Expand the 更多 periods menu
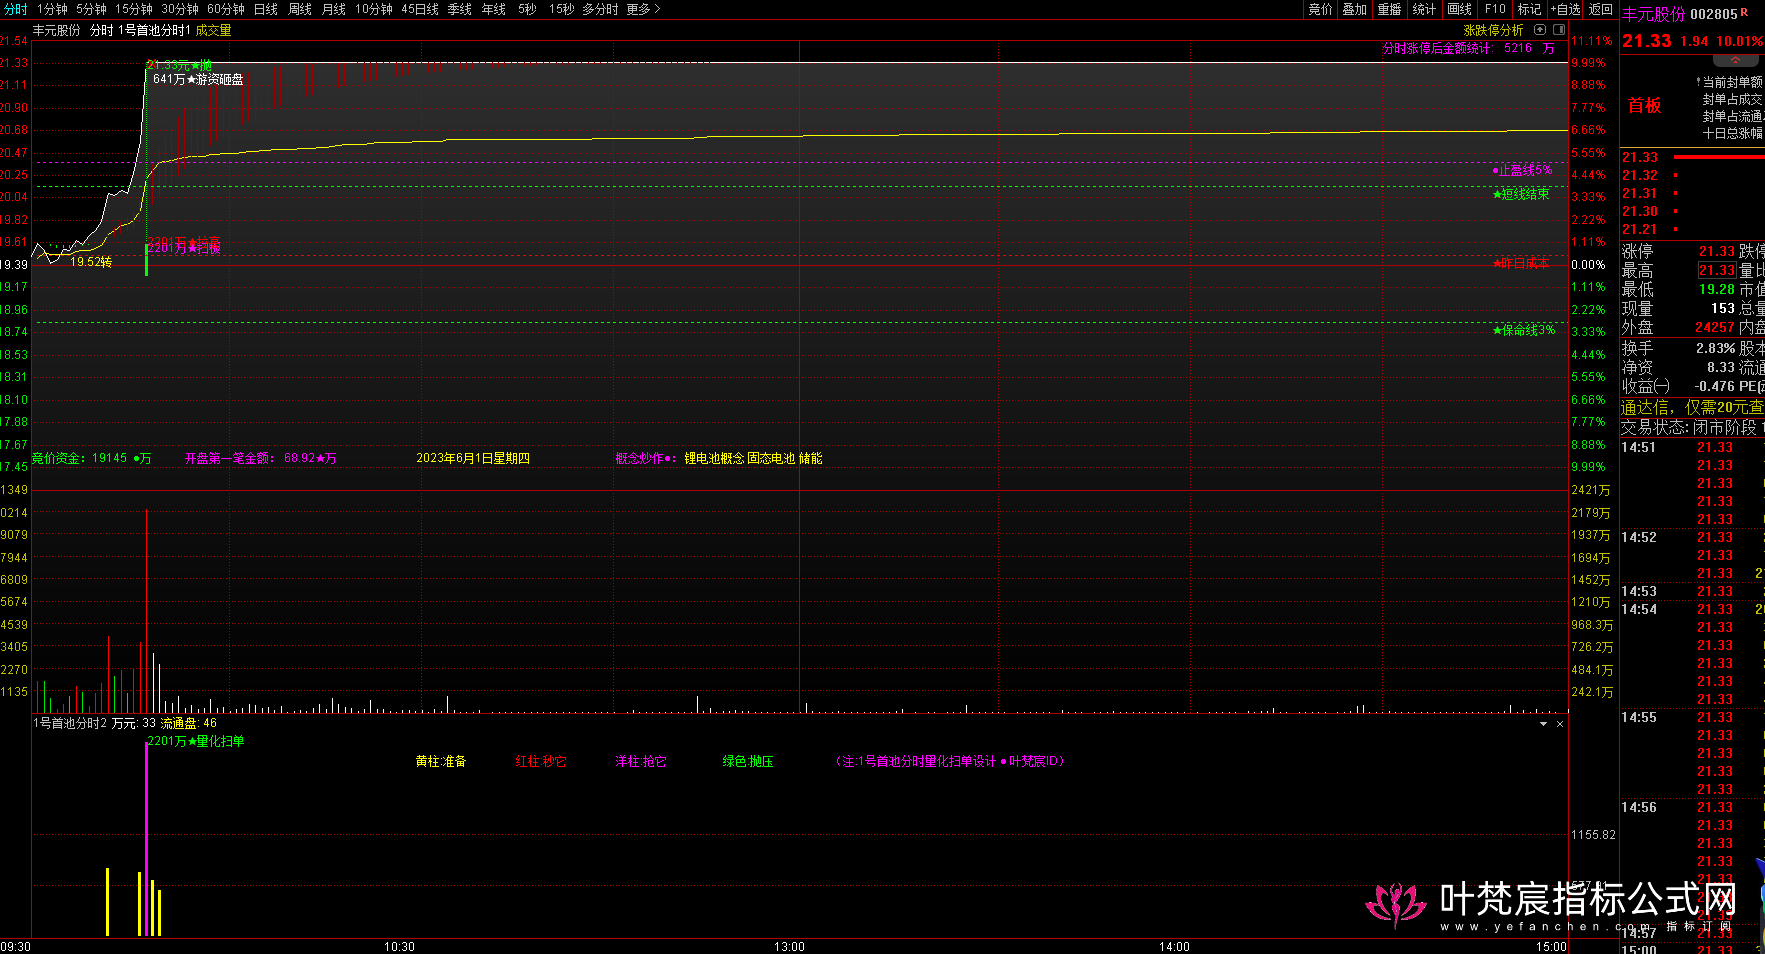The image size is (1765, 954). (x=643, y=9)
